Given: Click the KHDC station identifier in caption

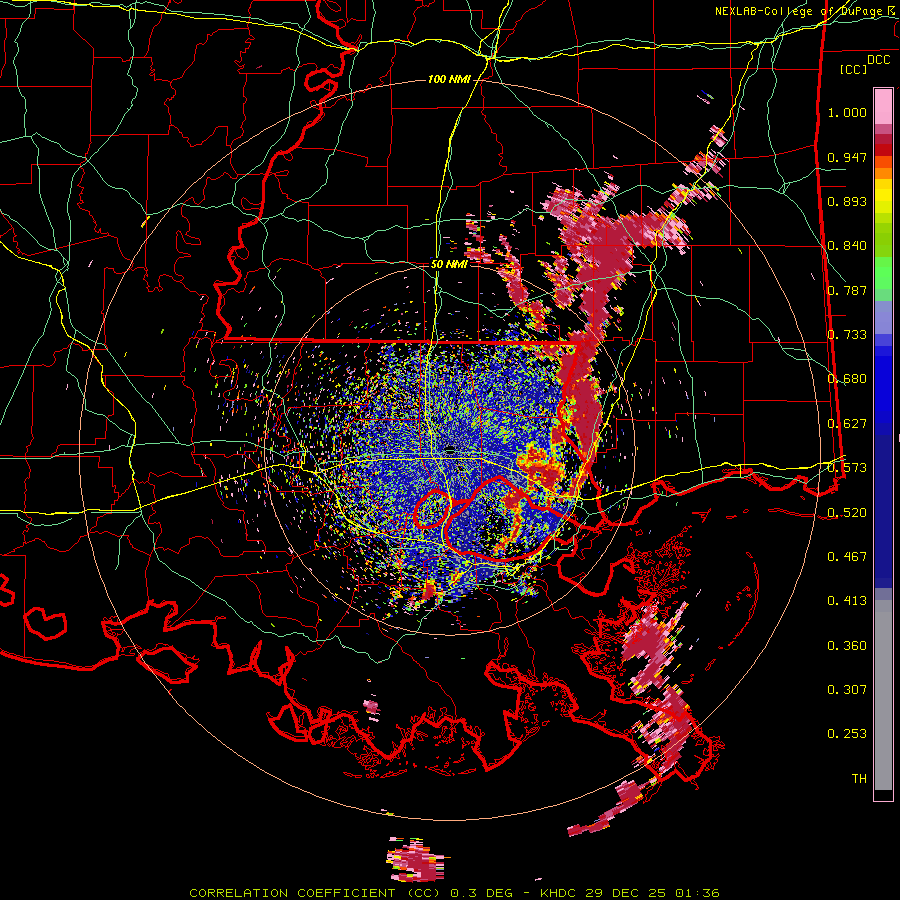Looking at the screenshot, I should [560, 893].
